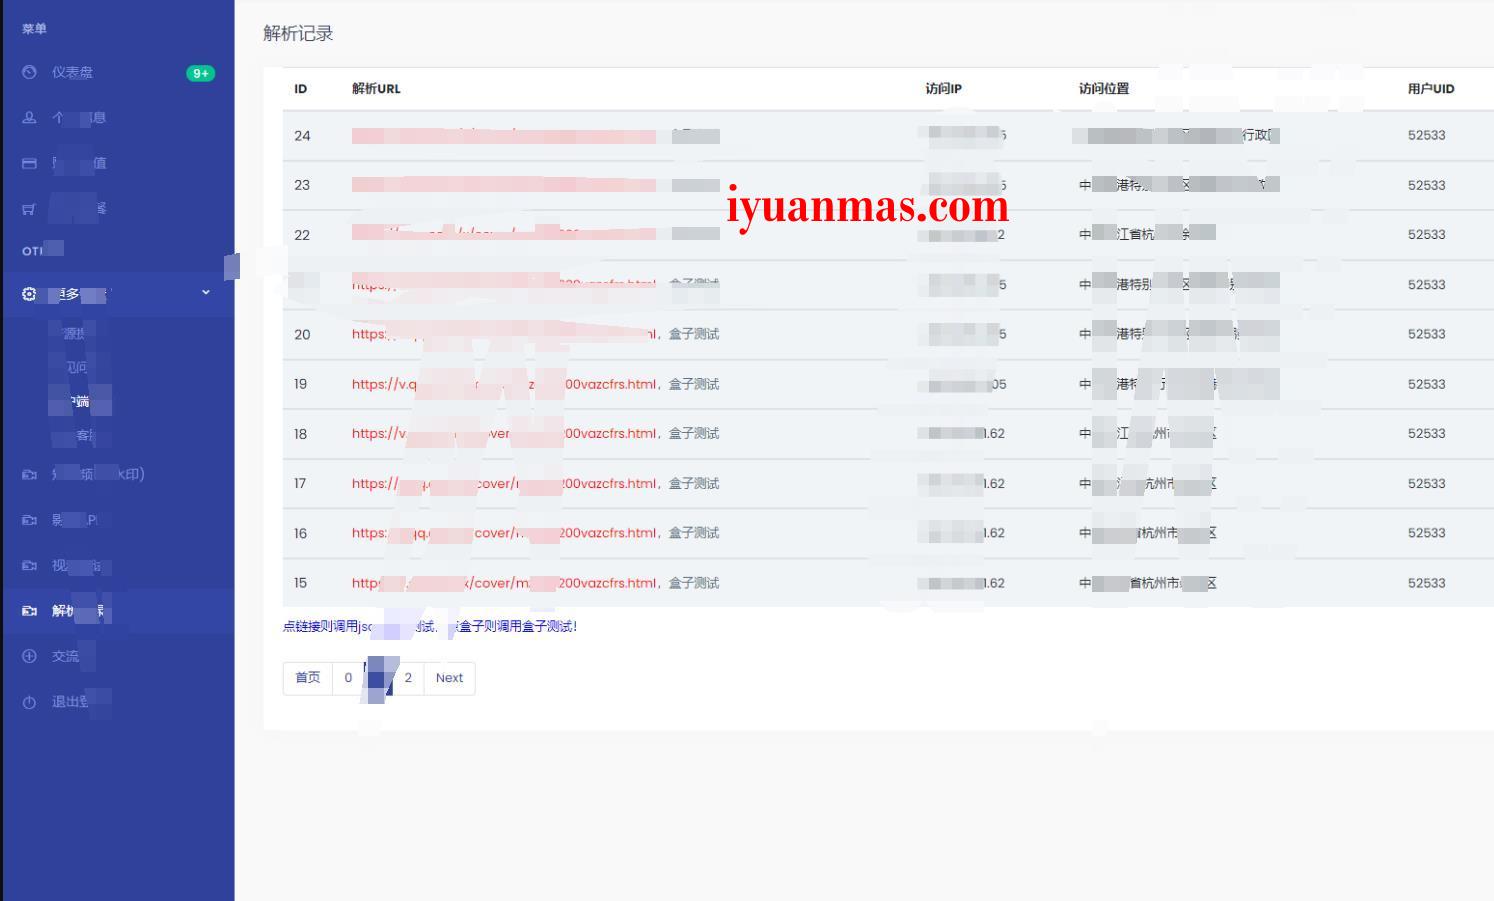Click the person icon in the sidebar

click(x=29, y=117)
